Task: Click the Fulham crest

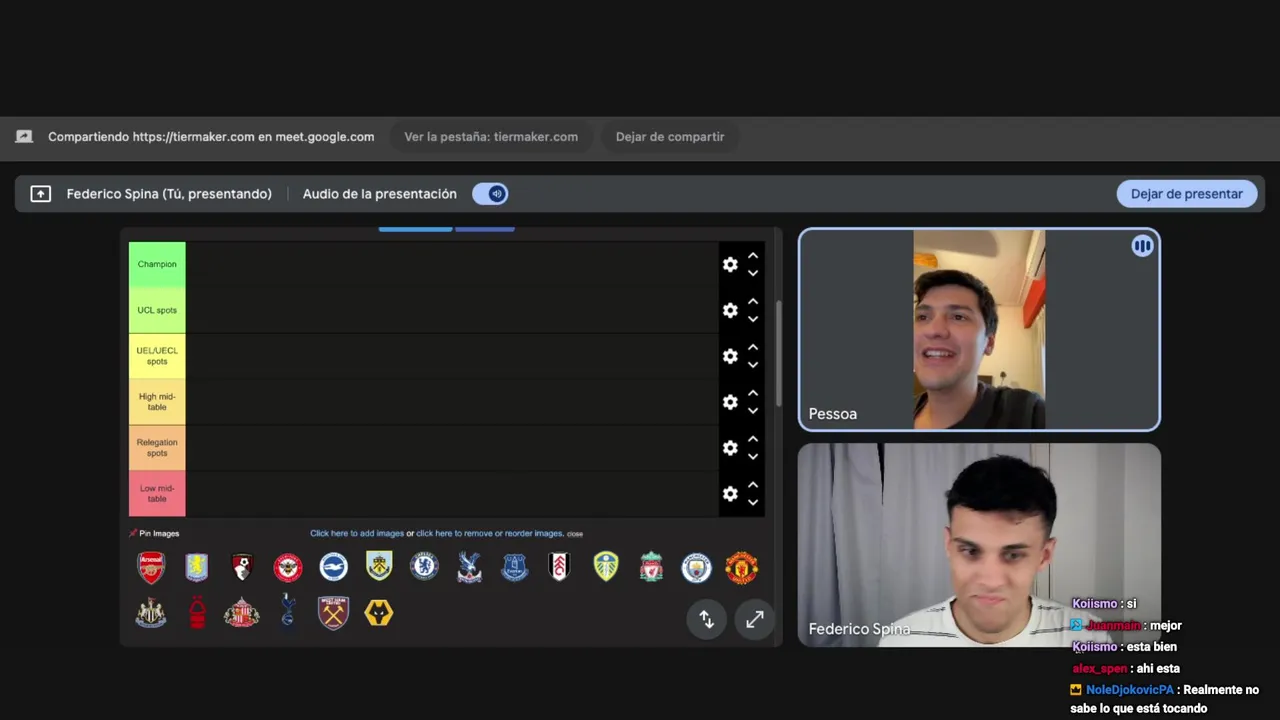Action: (x=559, y=568)
